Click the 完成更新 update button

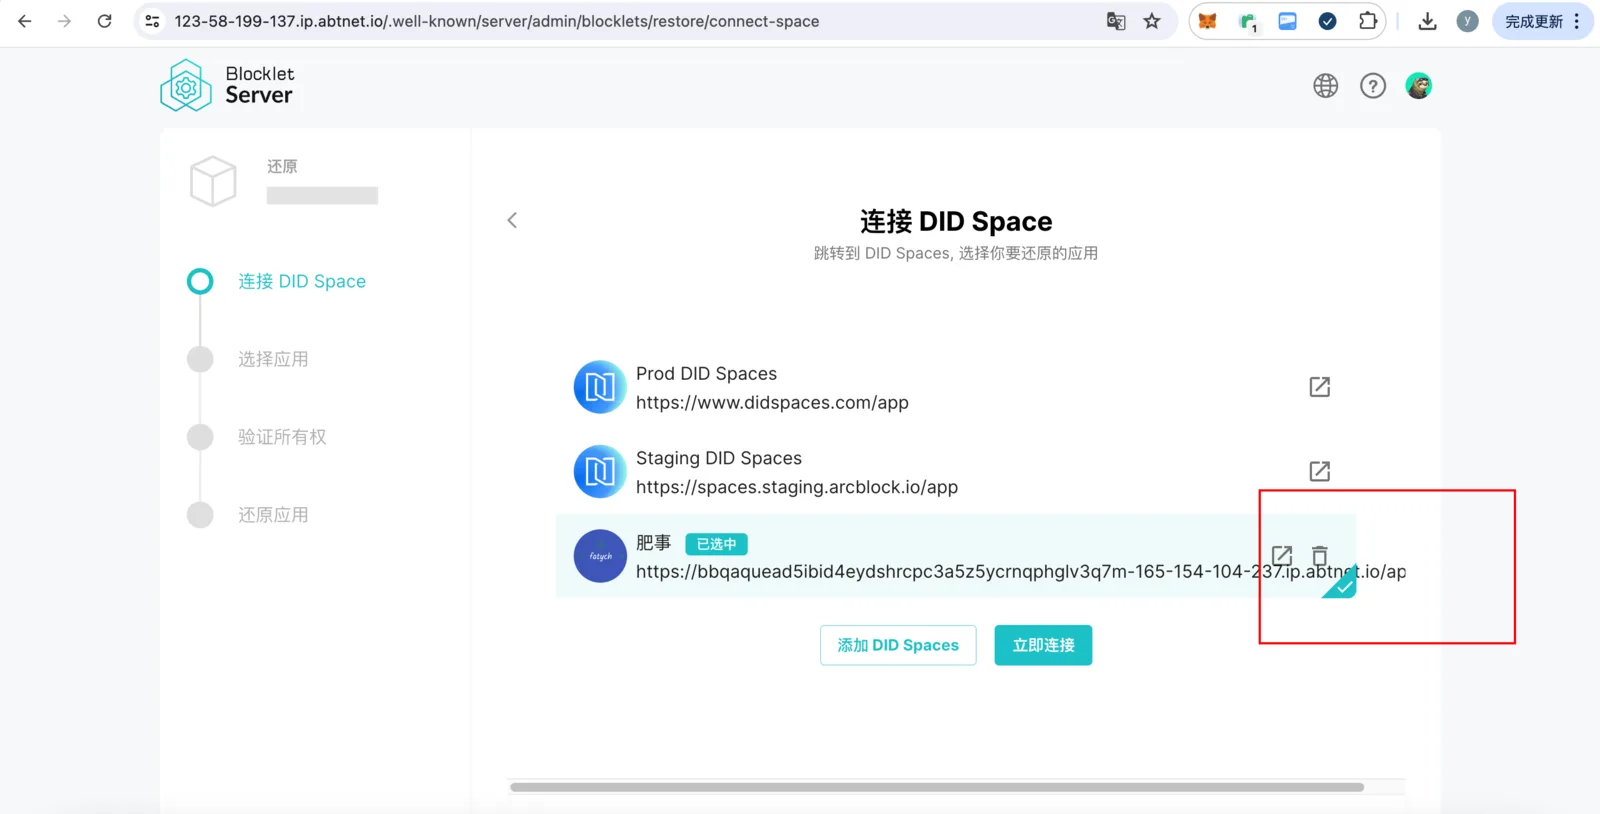pyautogui.click(x=1542, y=21)
